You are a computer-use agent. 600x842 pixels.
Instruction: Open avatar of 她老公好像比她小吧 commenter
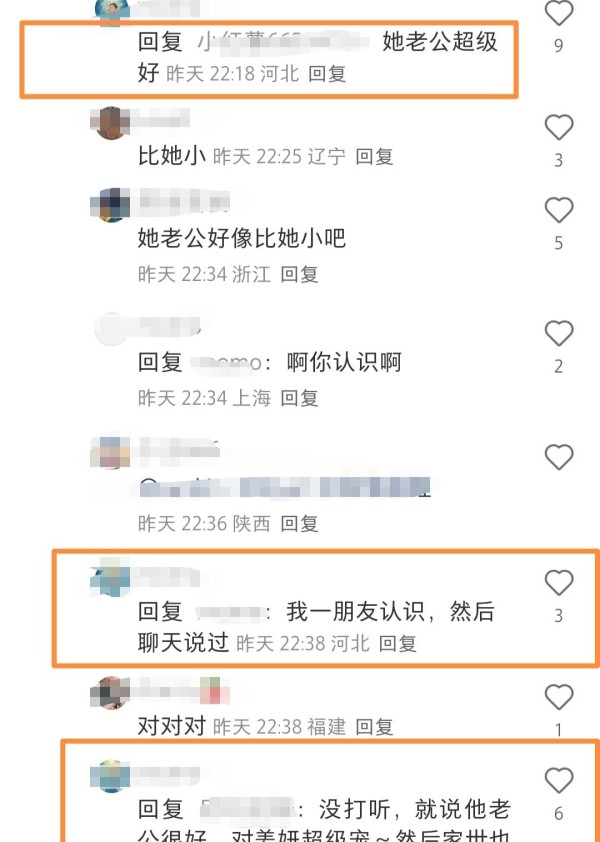pyautogui.click(x=111, y=205)
